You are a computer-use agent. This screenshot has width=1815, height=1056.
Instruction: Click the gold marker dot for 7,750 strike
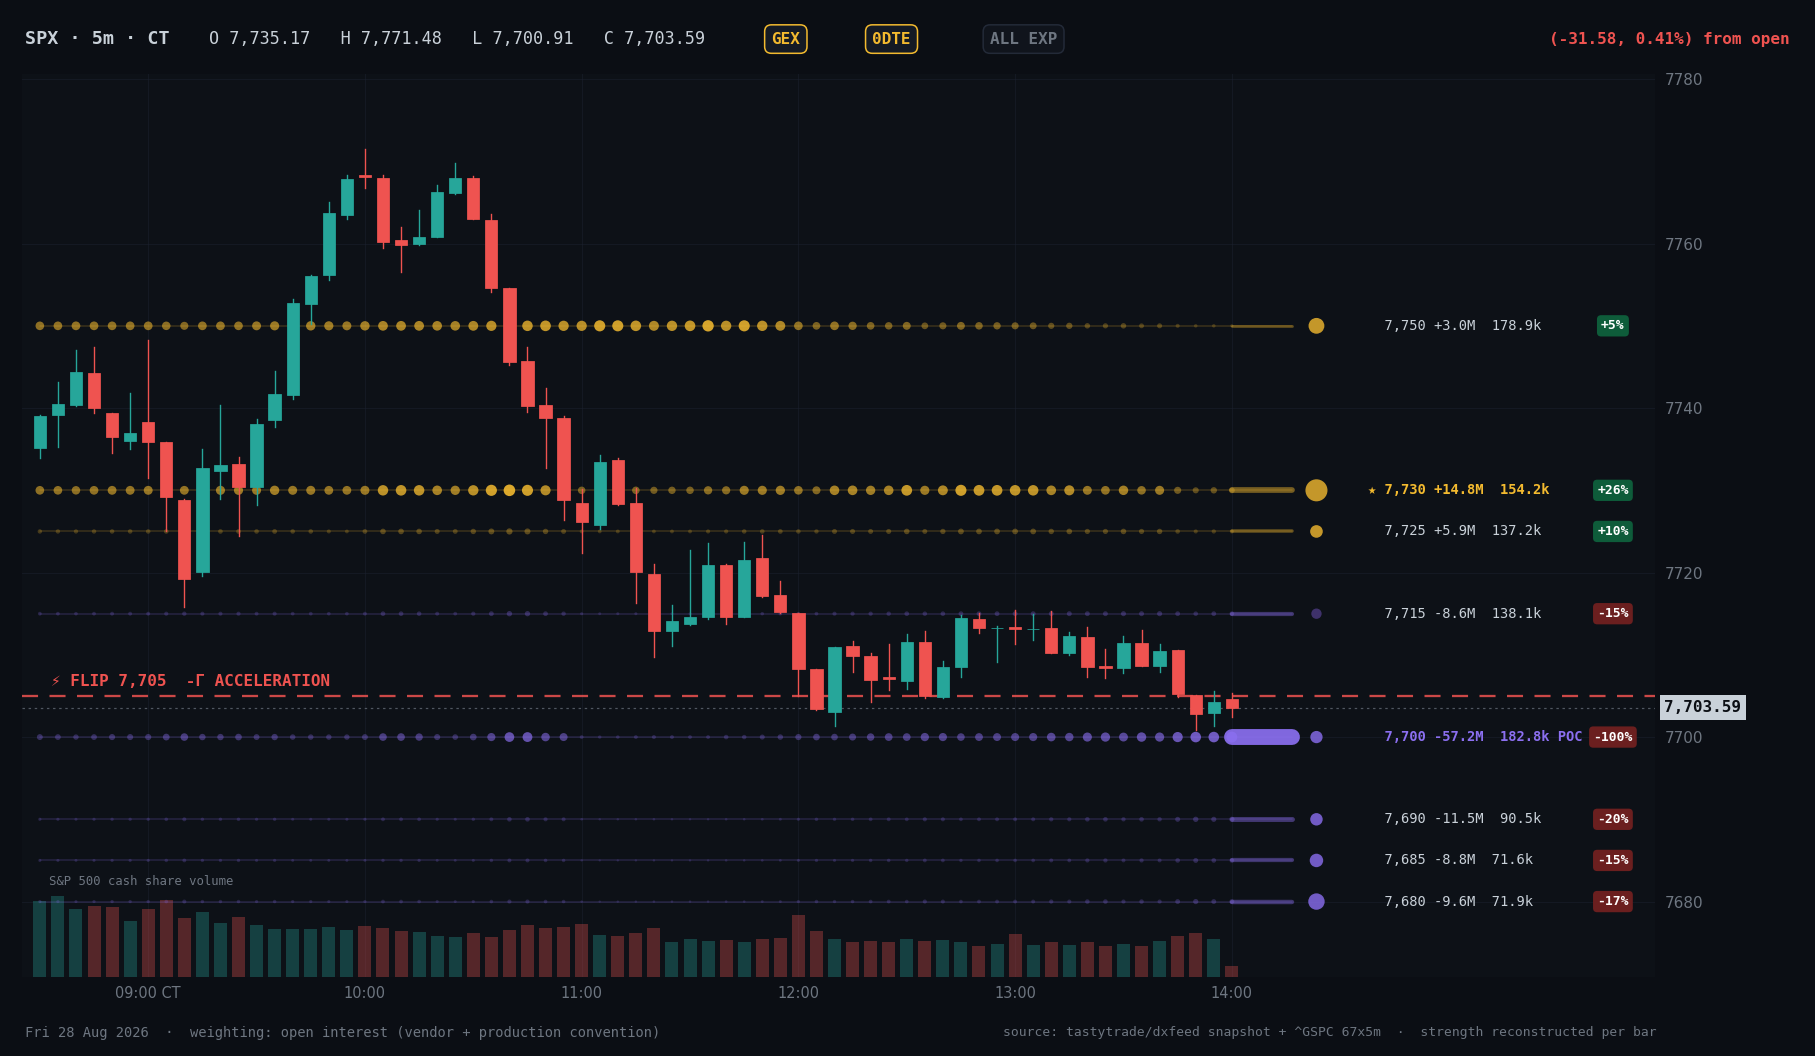pos(1316,326)
